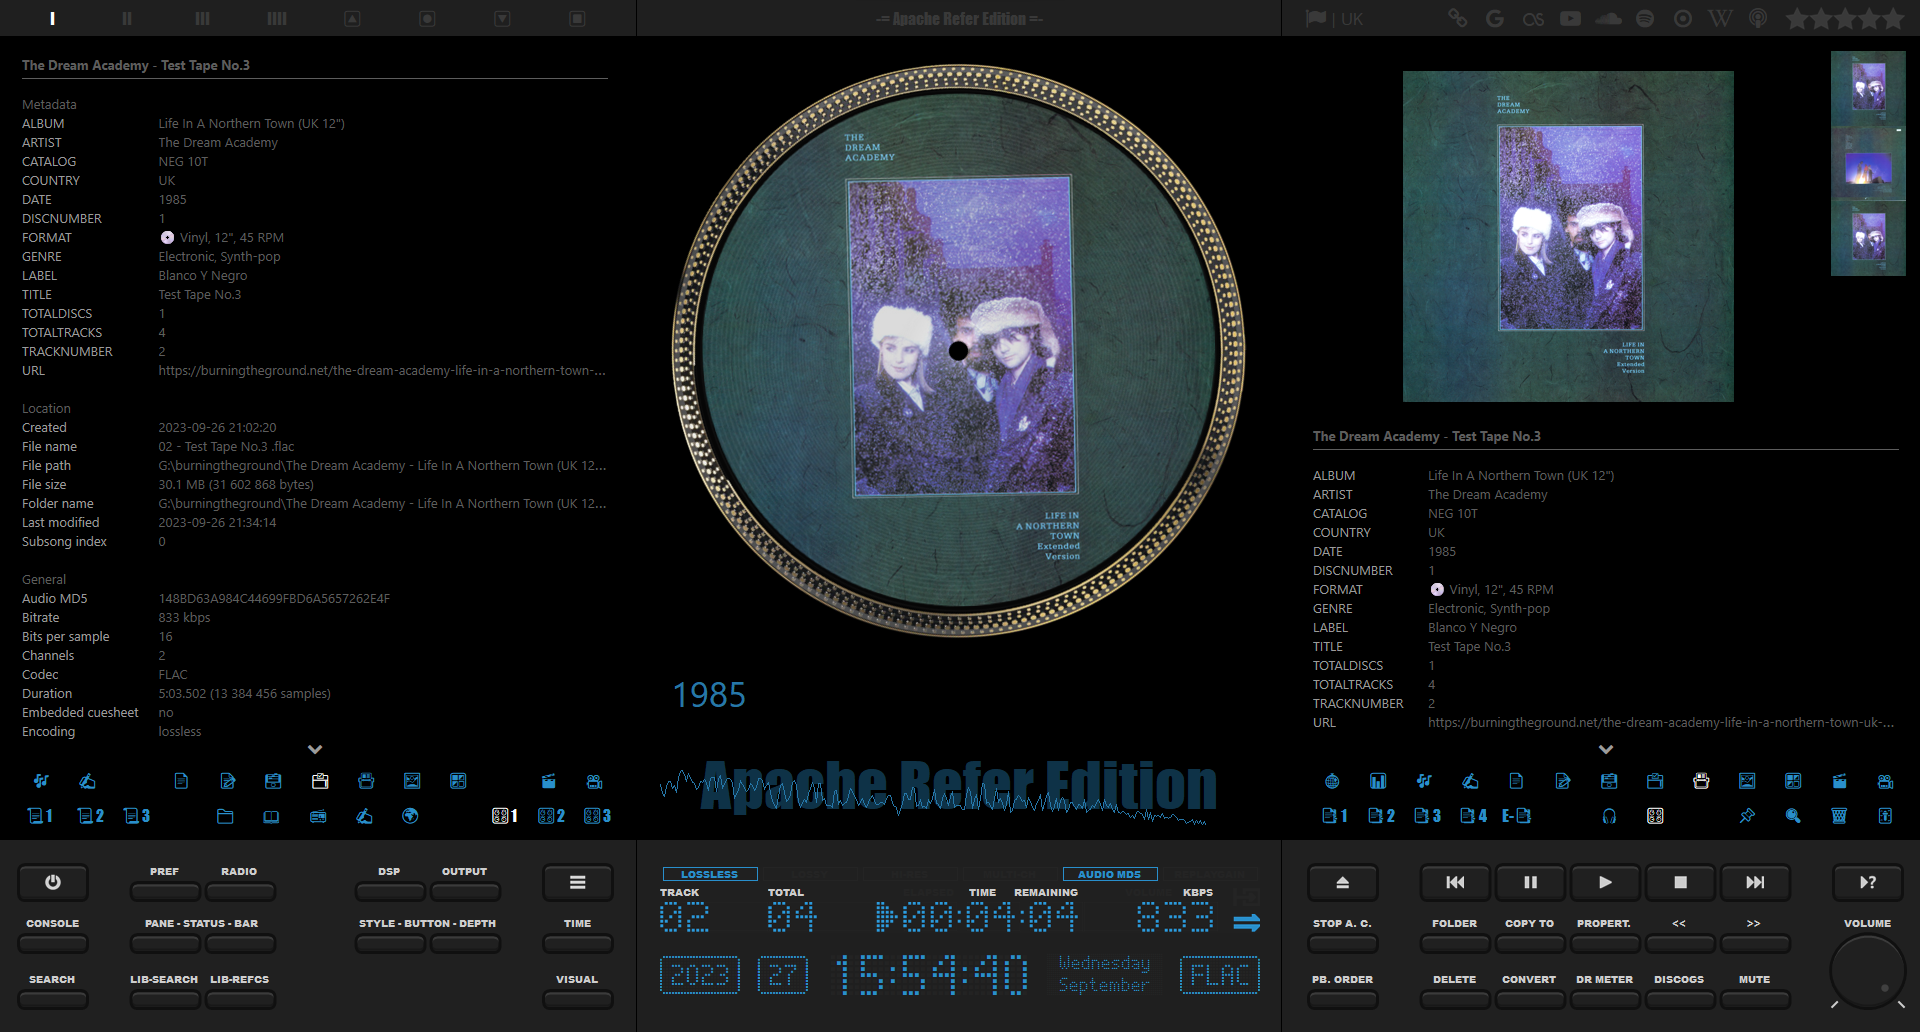Click the DISCOGS button
Viewport: 1920px width, 1032px height.
coord(1679,999)
